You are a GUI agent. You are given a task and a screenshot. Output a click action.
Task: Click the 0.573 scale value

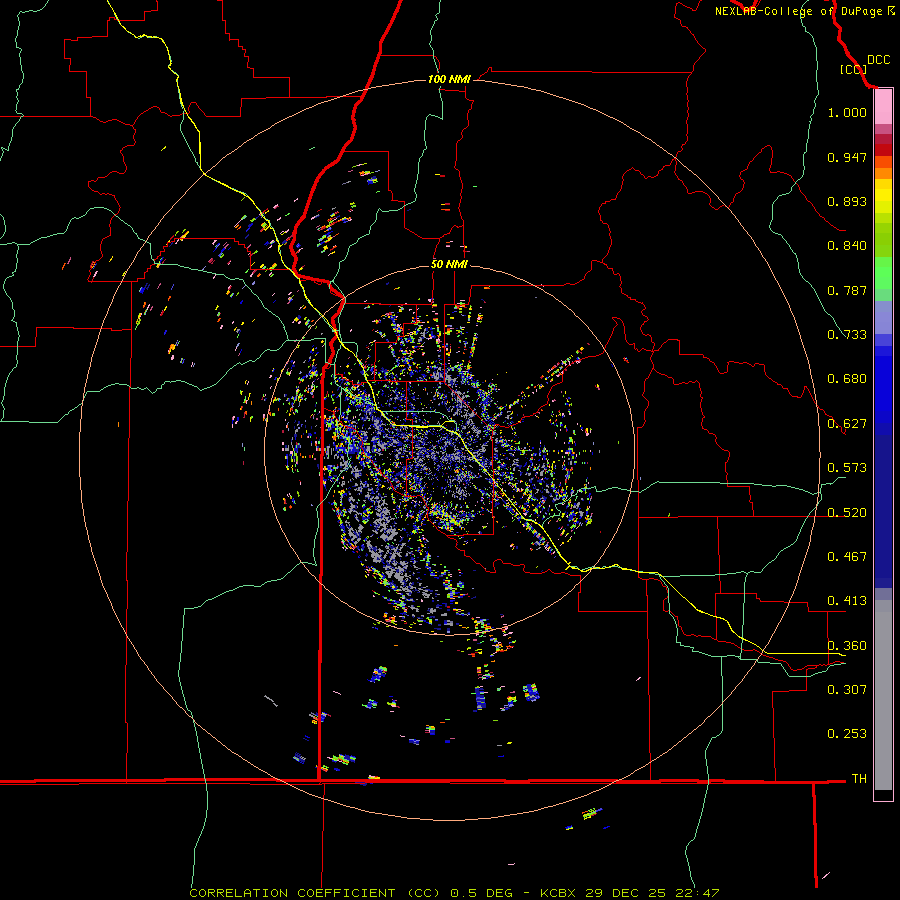coord(847,468)
